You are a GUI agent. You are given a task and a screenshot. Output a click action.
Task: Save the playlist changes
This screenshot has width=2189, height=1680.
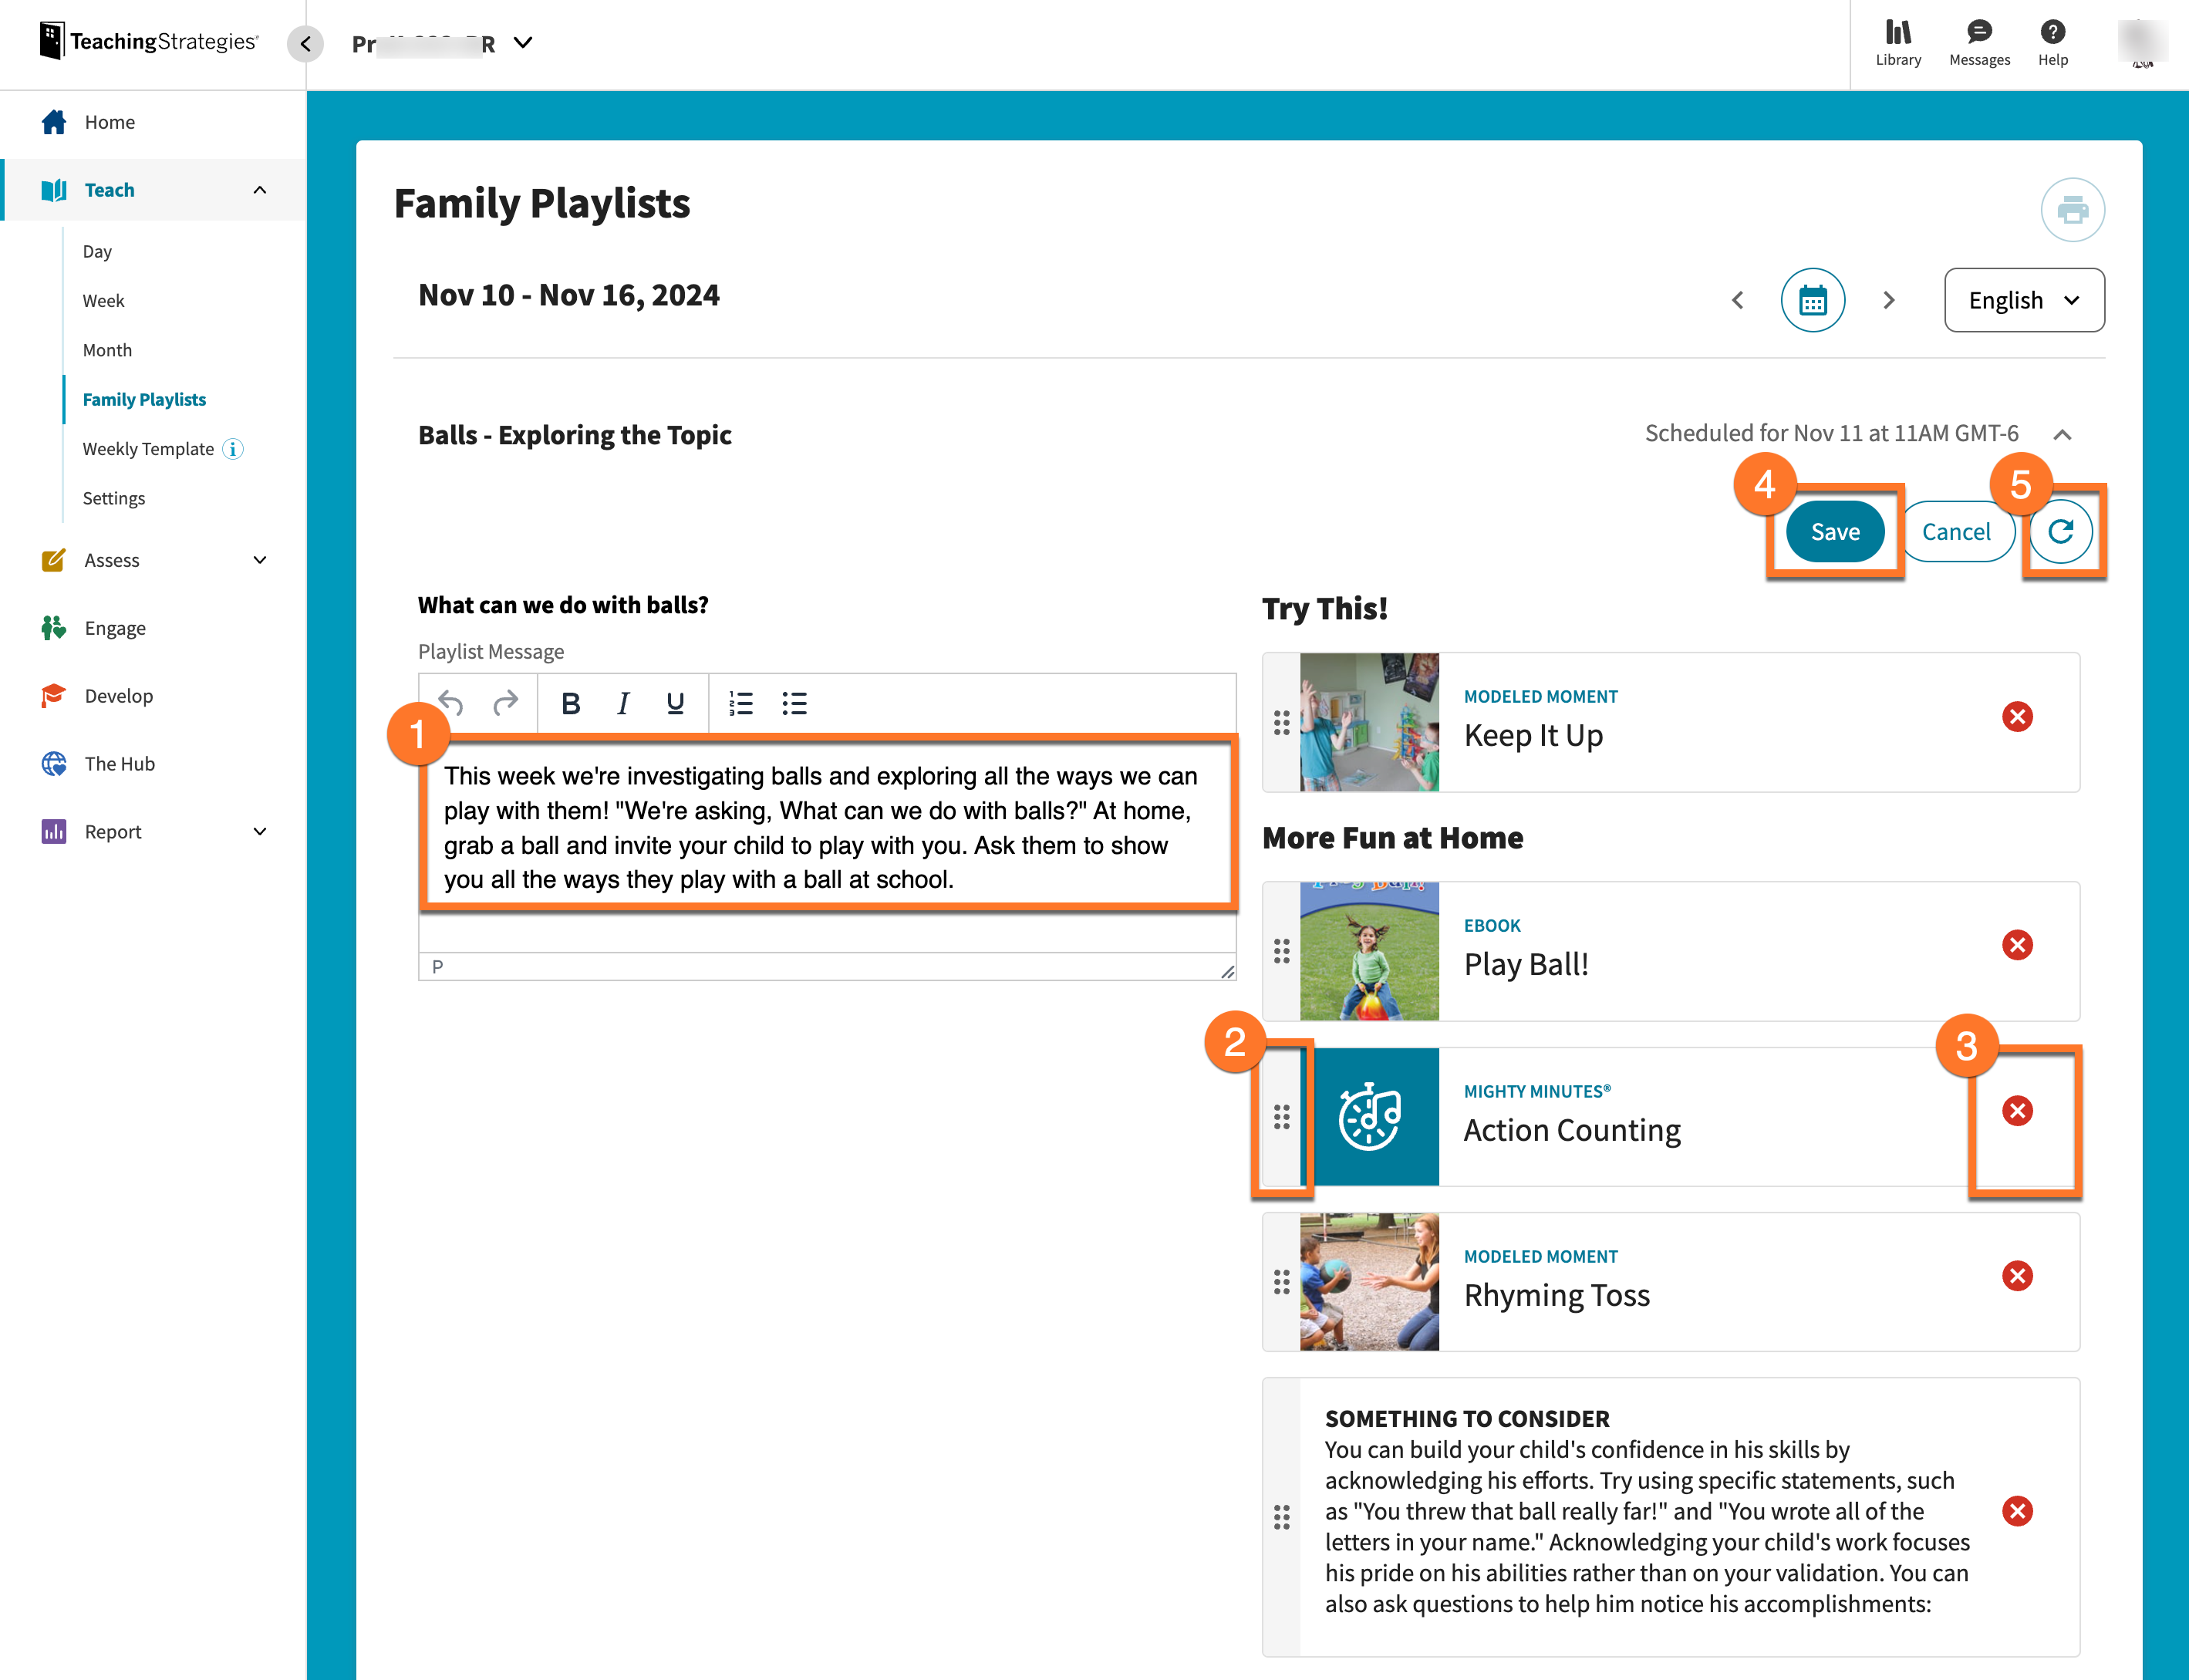1834,531
